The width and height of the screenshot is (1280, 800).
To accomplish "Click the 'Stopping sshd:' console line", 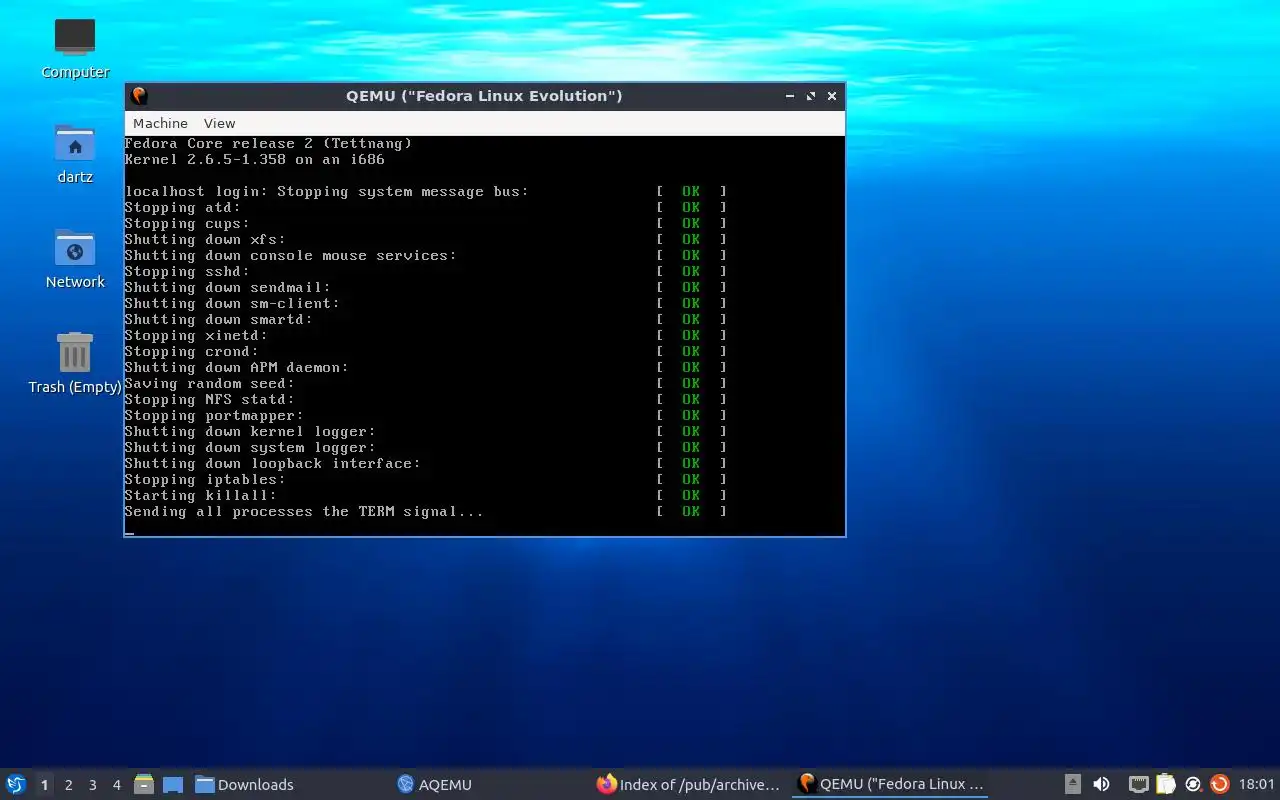I will [187, 271].
